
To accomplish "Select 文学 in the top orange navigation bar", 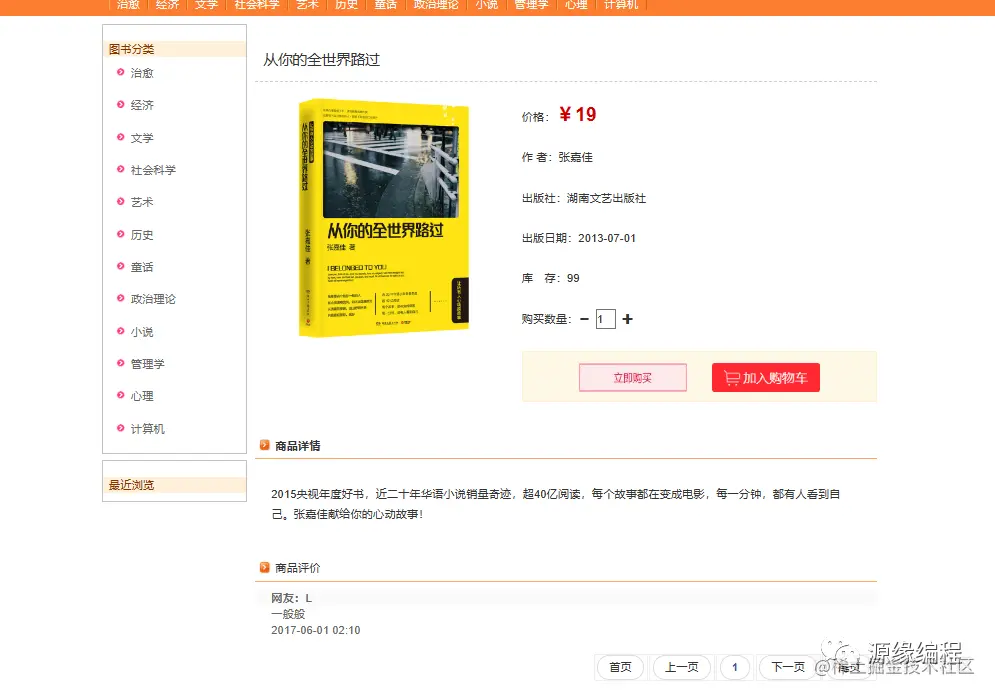I will tap(206, 4).
